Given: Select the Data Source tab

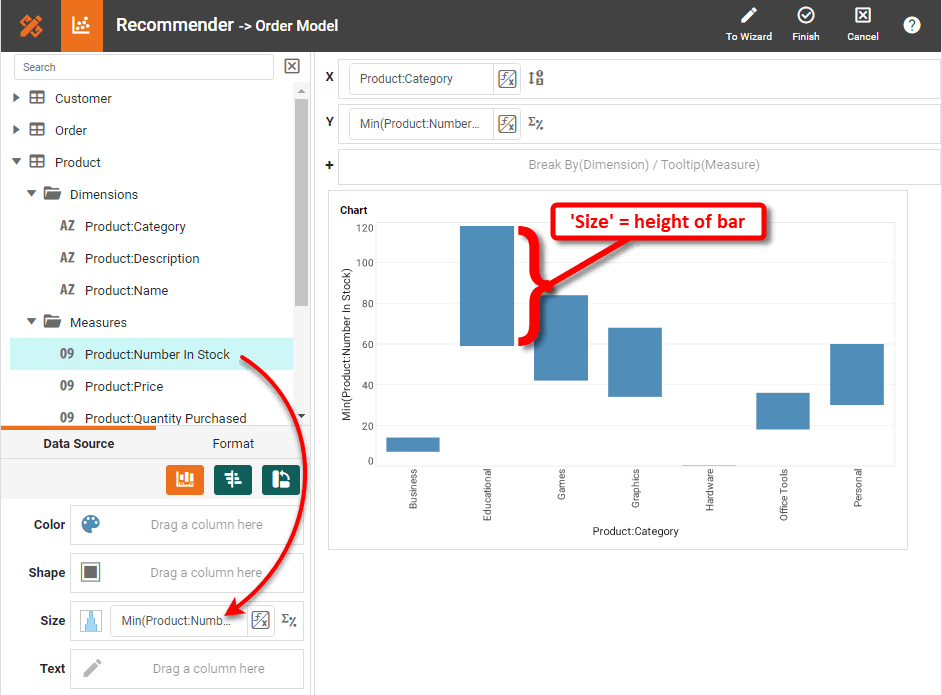Looking at the screenshot, I should click(78, 444).
